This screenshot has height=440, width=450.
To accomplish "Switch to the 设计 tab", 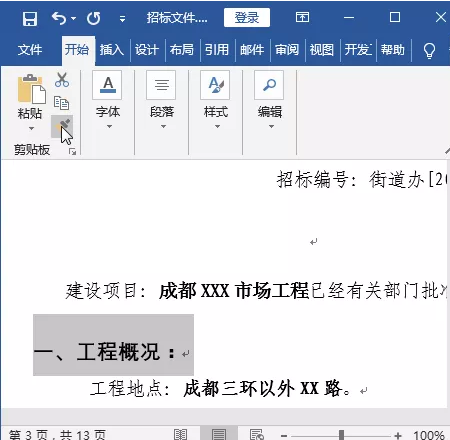I will 147,50.
